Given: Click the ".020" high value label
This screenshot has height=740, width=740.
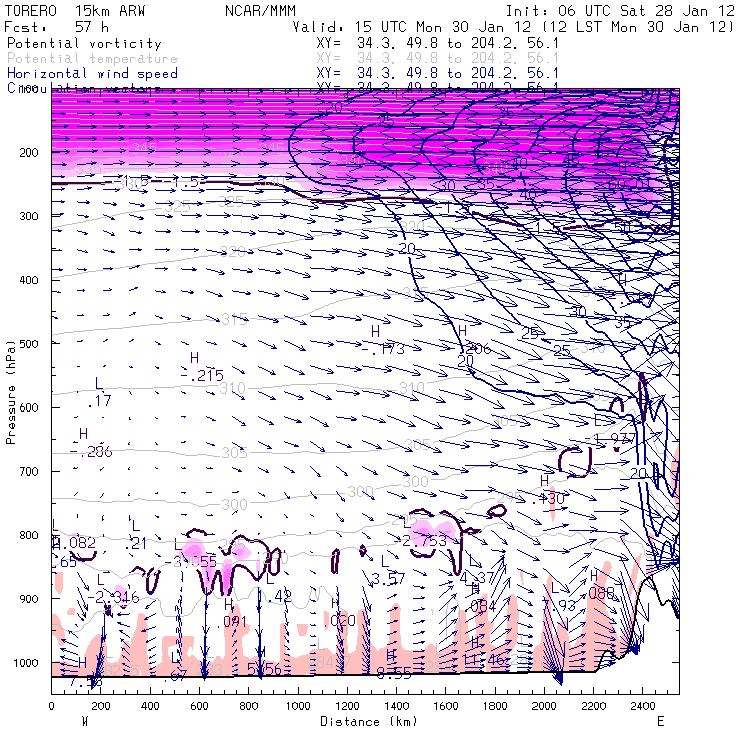Looking at the screenshot, I should (339, 621).
